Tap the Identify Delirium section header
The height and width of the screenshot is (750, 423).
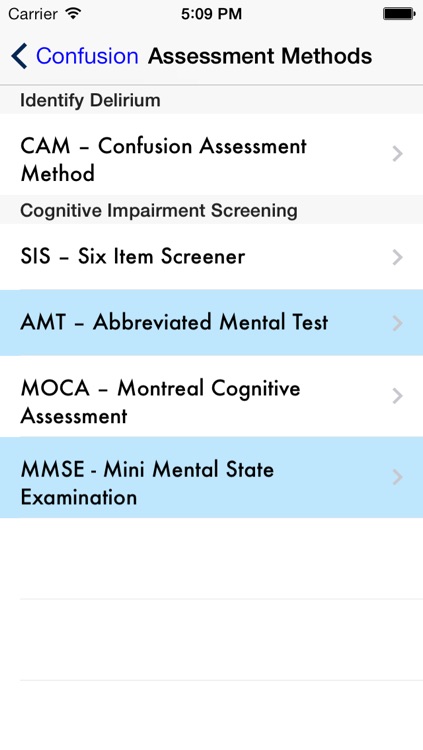click(x=212, y=100)
